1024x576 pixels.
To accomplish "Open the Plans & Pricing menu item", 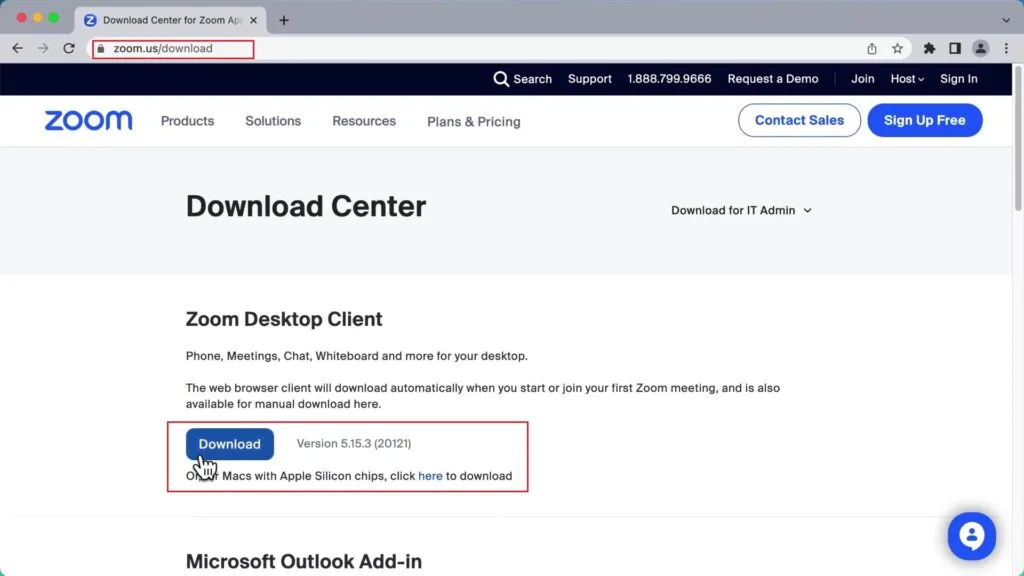I will (x=473, y=122).
